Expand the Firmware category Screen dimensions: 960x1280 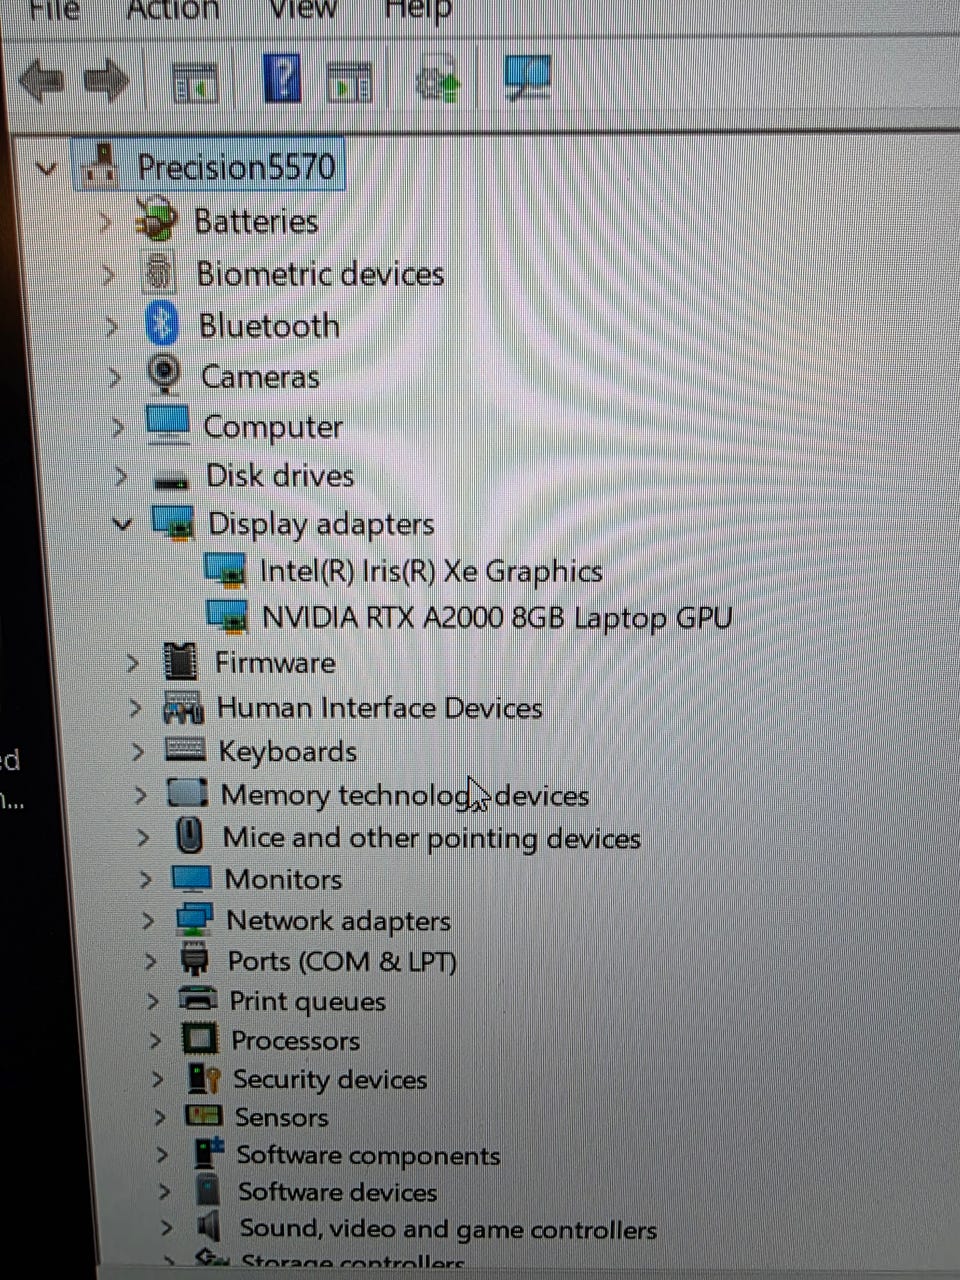click(133, 662)
